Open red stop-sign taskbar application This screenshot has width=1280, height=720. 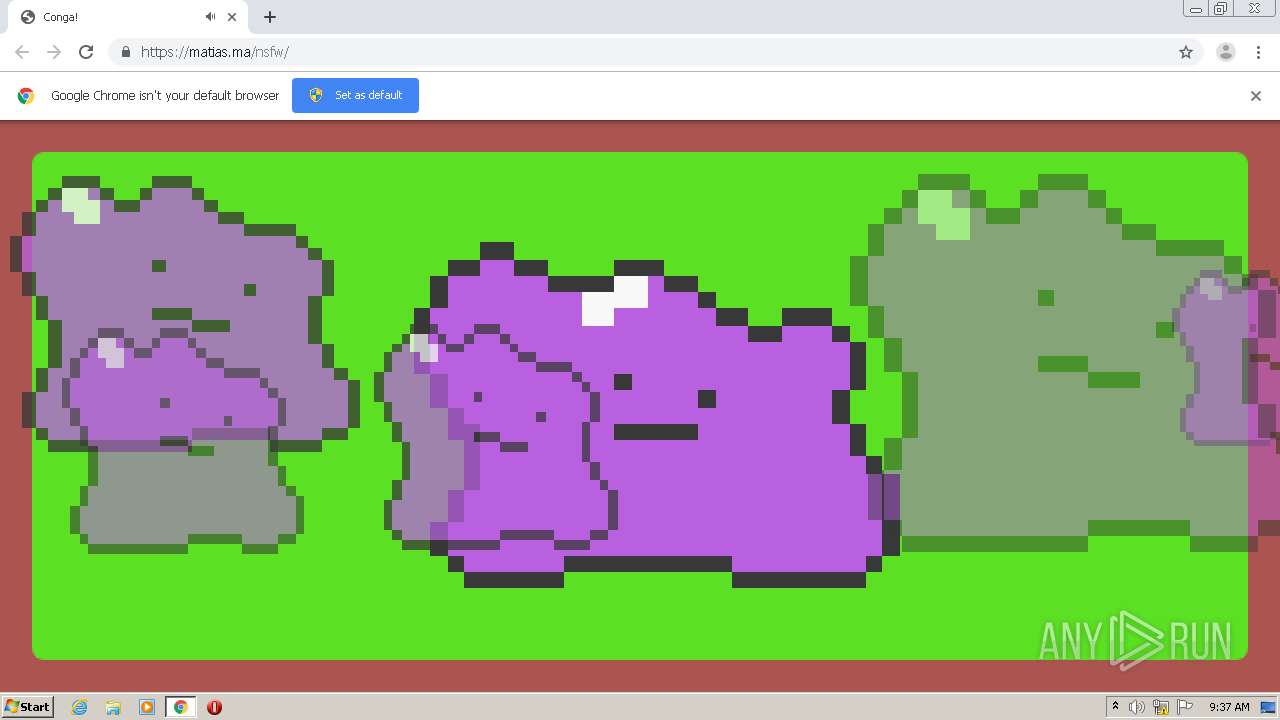[214, 707]
